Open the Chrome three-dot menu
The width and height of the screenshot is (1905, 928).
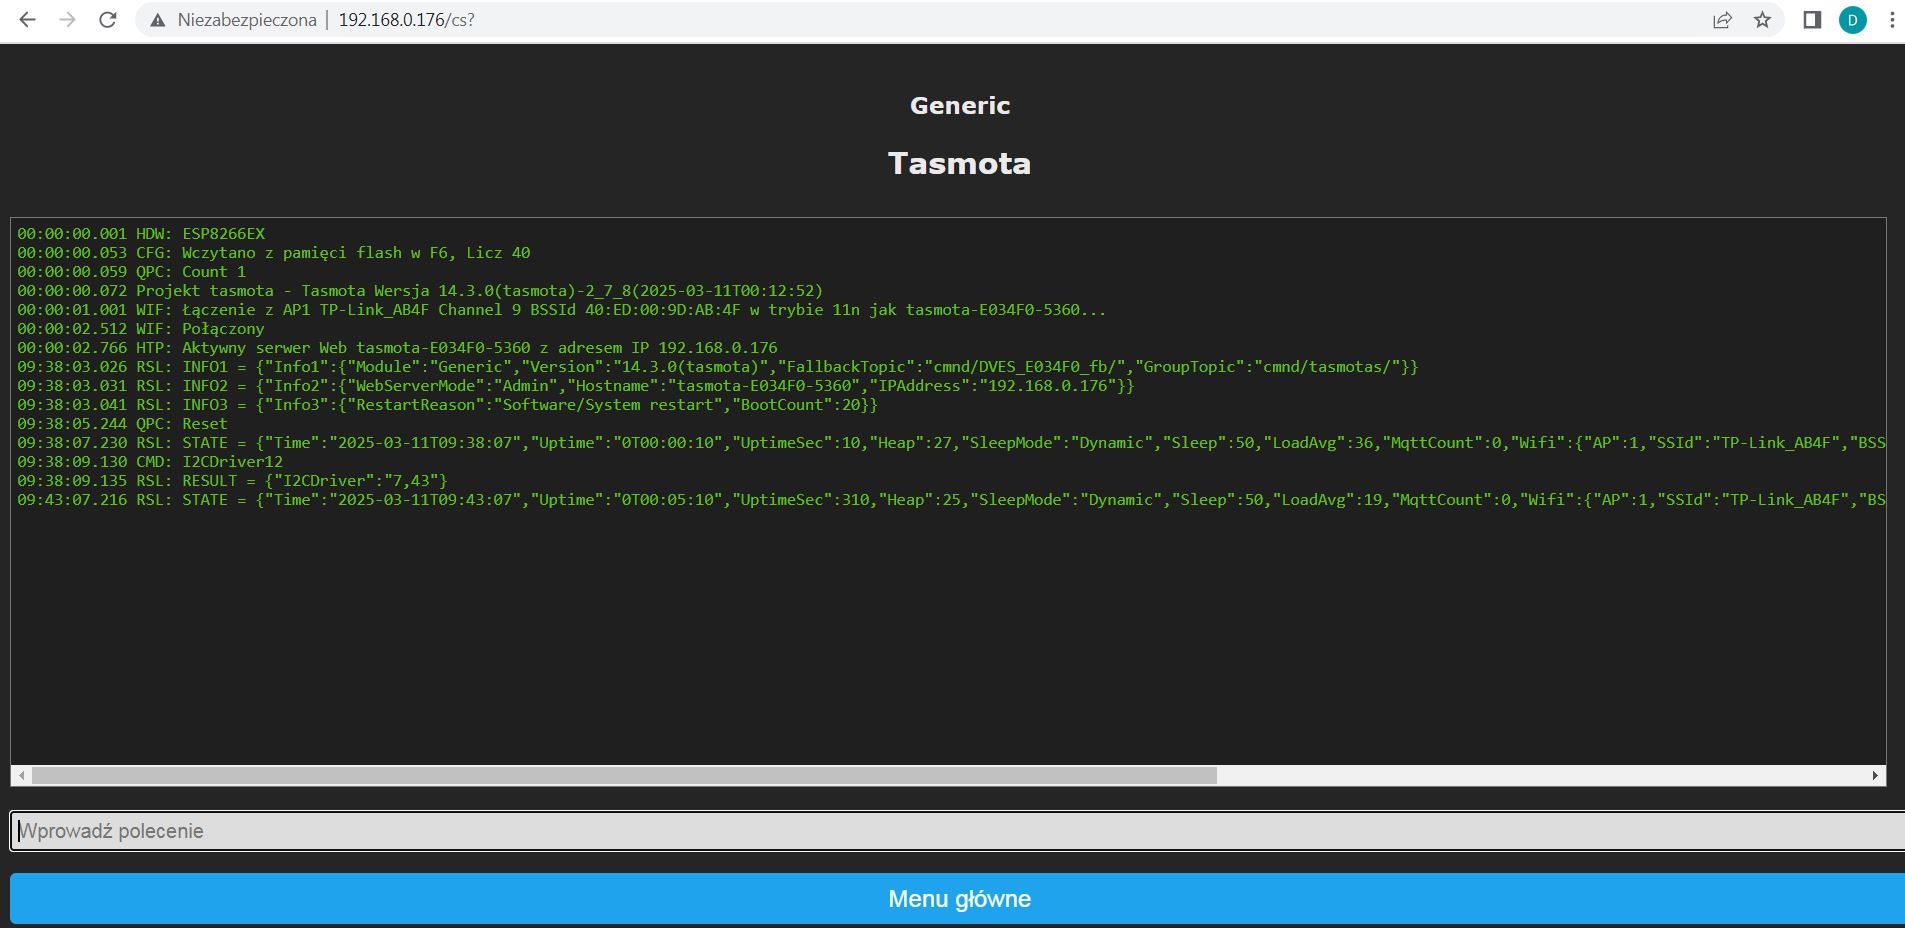tap(1891, 20)
